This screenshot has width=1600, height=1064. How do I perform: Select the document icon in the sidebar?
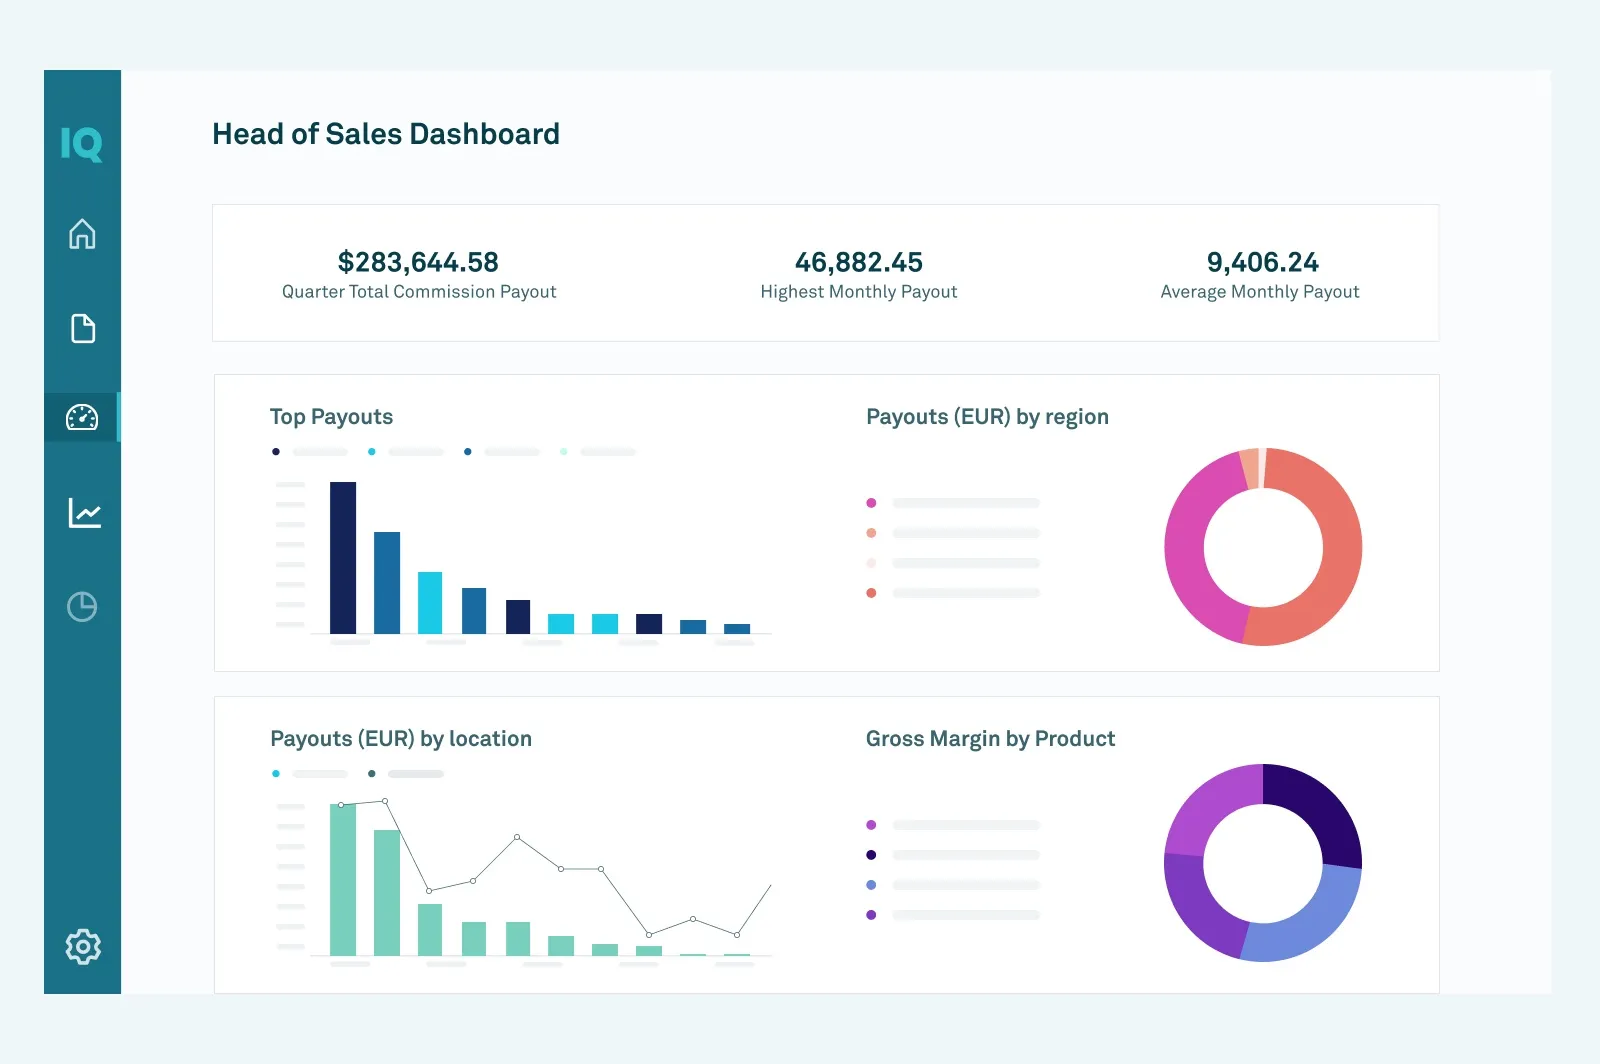click(82, 328)
